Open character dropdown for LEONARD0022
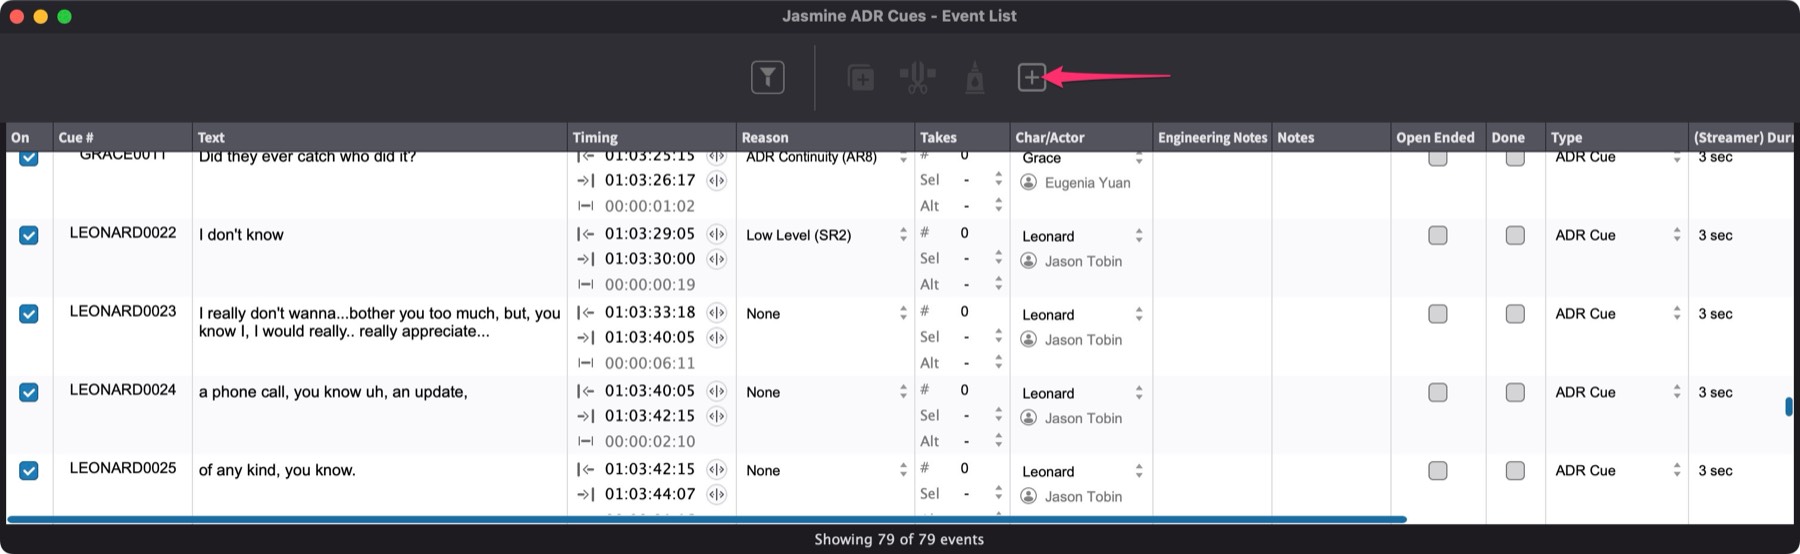 (x=1082, y=236)
